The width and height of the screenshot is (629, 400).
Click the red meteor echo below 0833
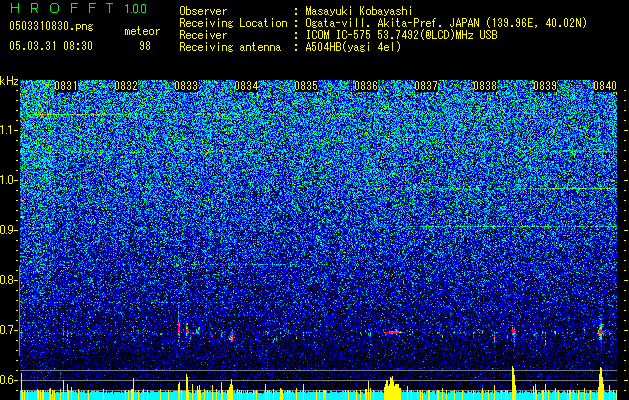pyautogui.click(x=179, y=328)
